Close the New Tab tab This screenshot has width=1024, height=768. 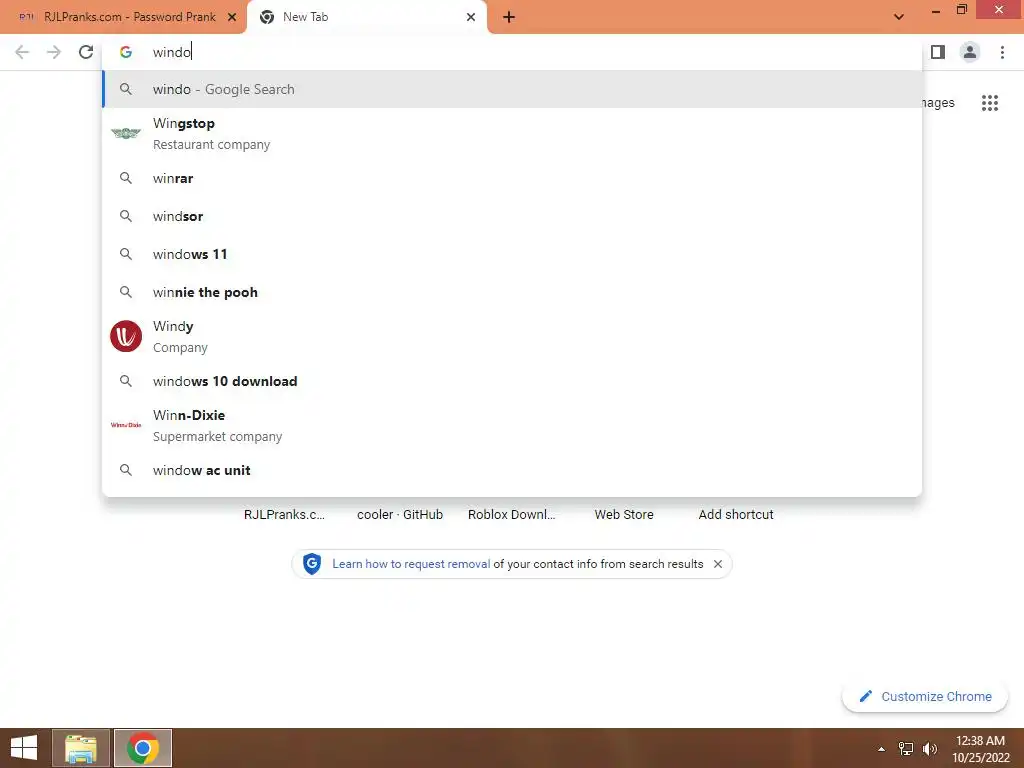coord(471,17)
